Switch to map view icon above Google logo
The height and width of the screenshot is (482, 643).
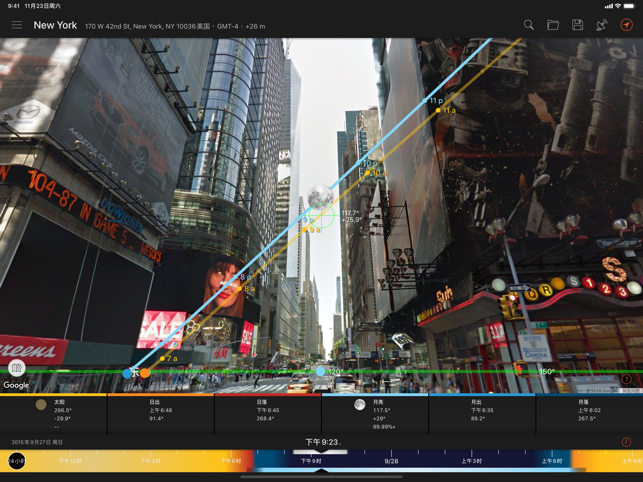(x=16, y=368)
